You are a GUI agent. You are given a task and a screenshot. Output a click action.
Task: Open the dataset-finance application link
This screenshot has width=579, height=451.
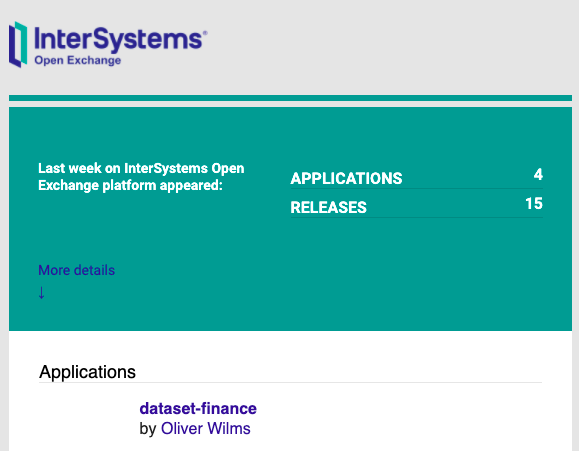(198, 408)
